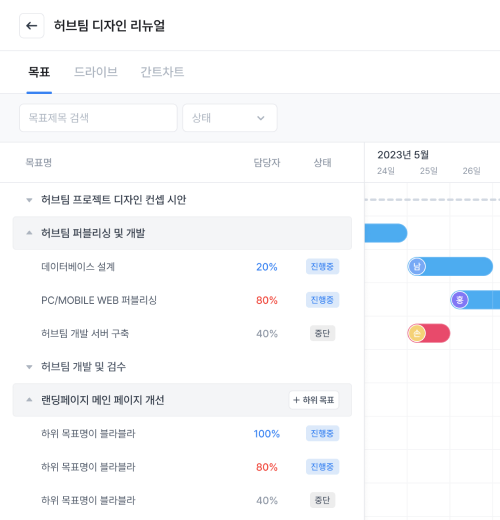Click the yellow 손 avatar on red bar
The height and width of the screenshot is (520, 500).
[417, 333]
